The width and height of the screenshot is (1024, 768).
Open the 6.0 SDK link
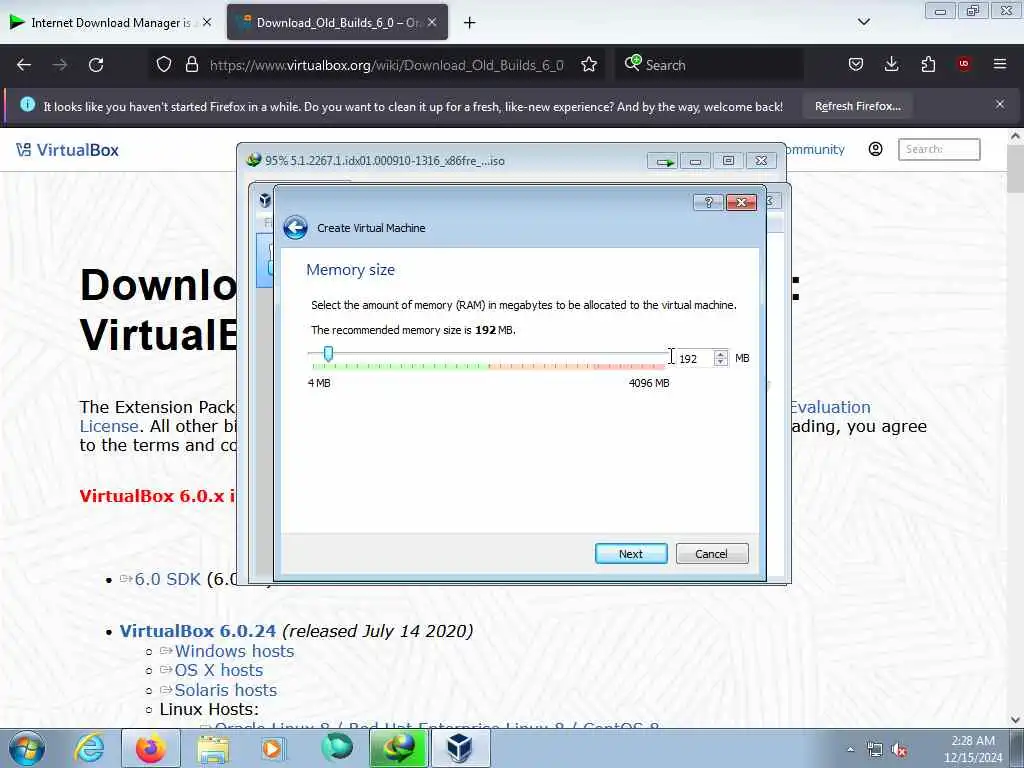pos(167,579)
